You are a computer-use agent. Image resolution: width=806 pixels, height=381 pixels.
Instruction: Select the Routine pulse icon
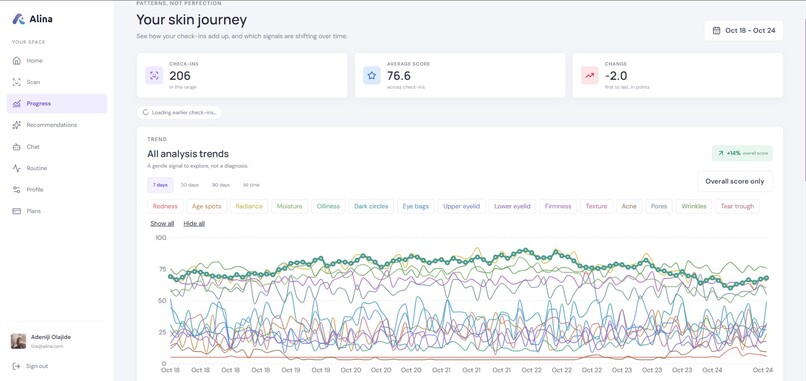(x=16, y=168)
